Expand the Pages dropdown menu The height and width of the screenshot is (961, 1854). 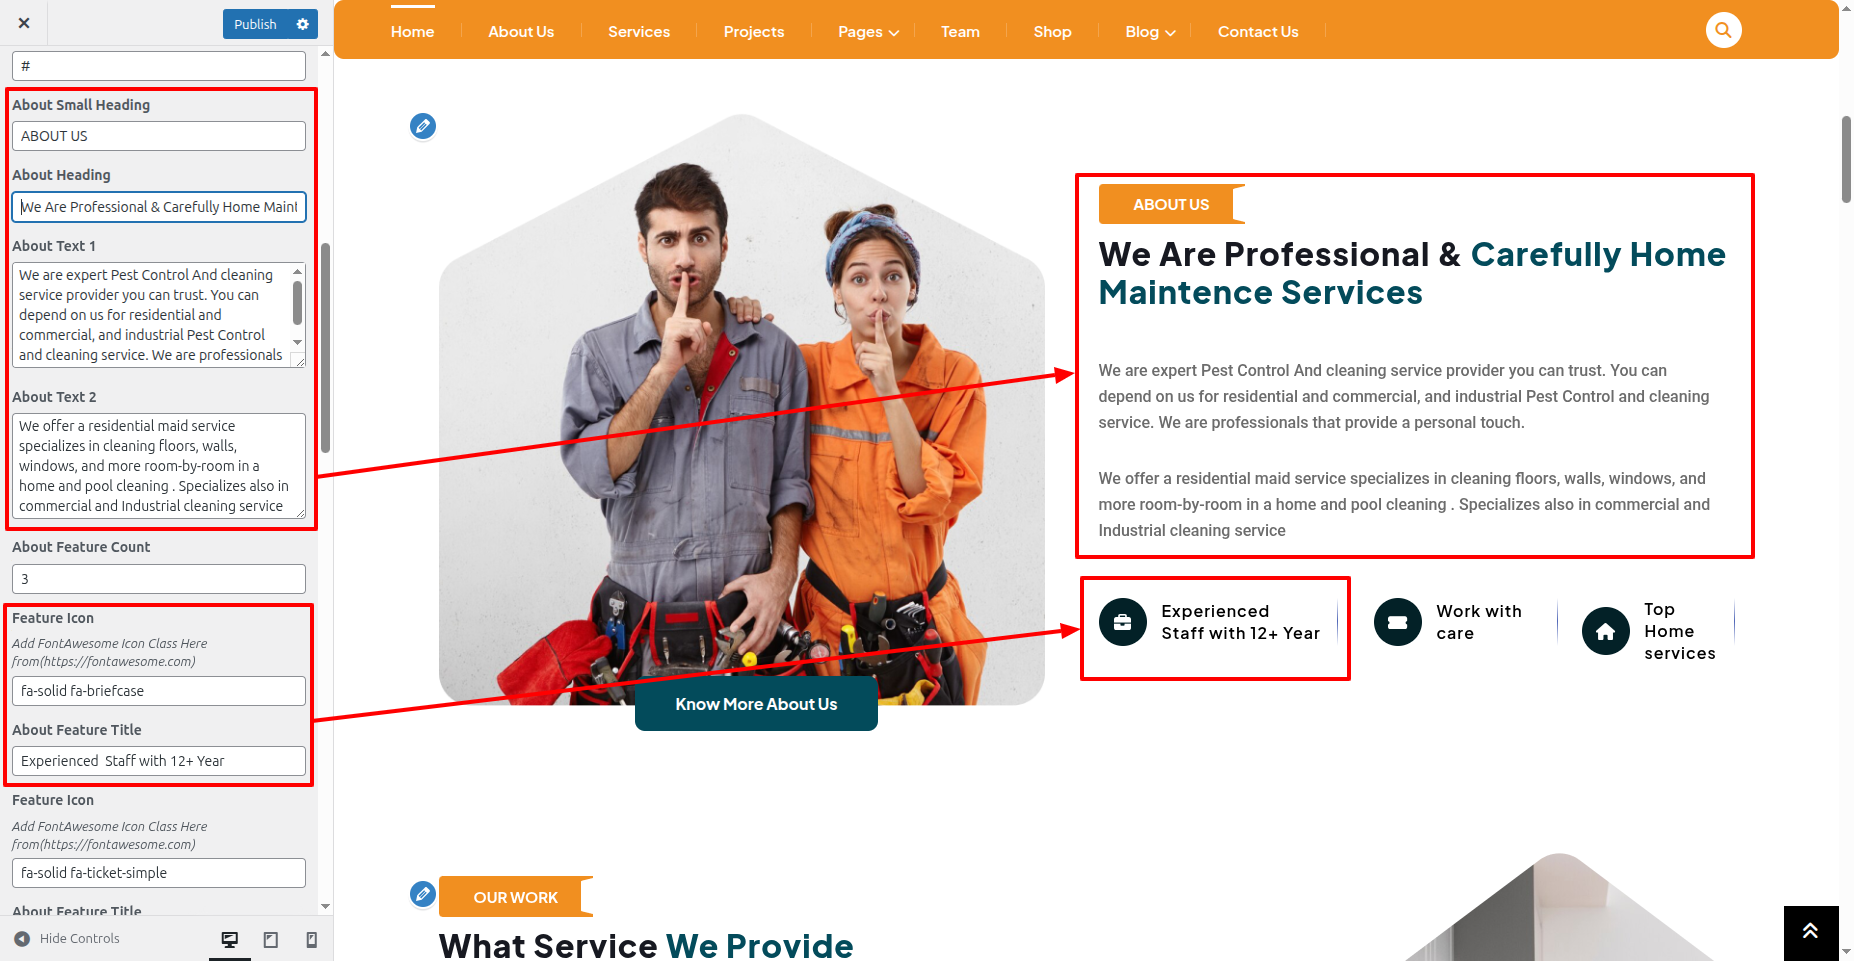point(868,32)
